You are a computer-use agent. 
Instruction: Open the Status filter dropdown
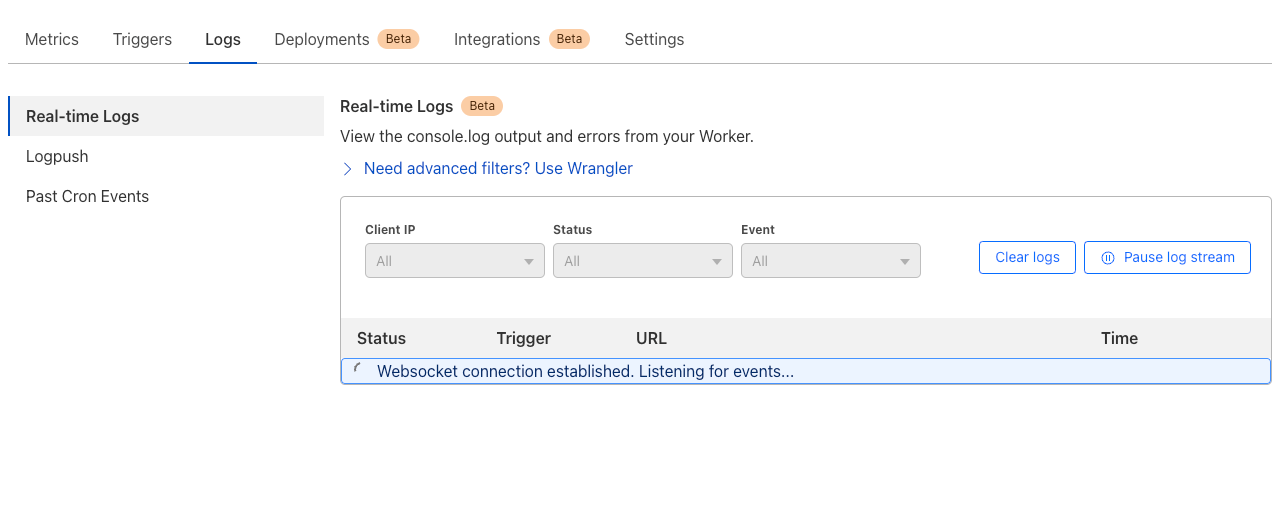pos(642,261)
